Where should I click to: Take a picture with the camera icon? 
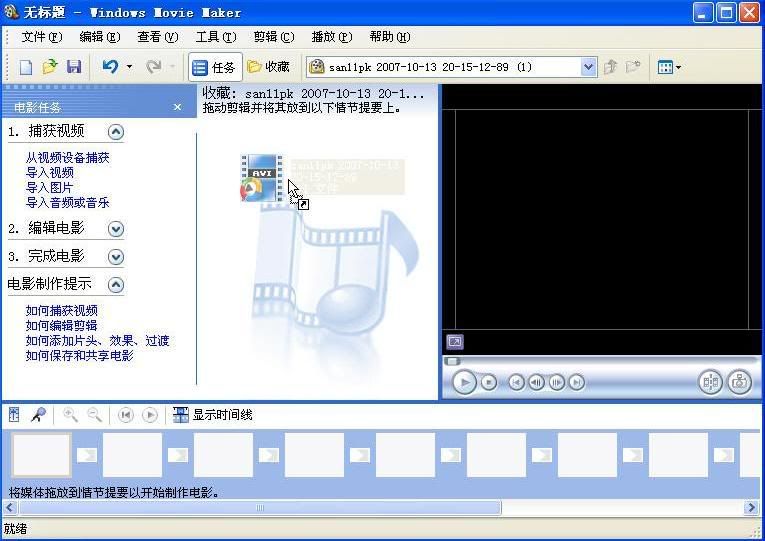(740, 382)
